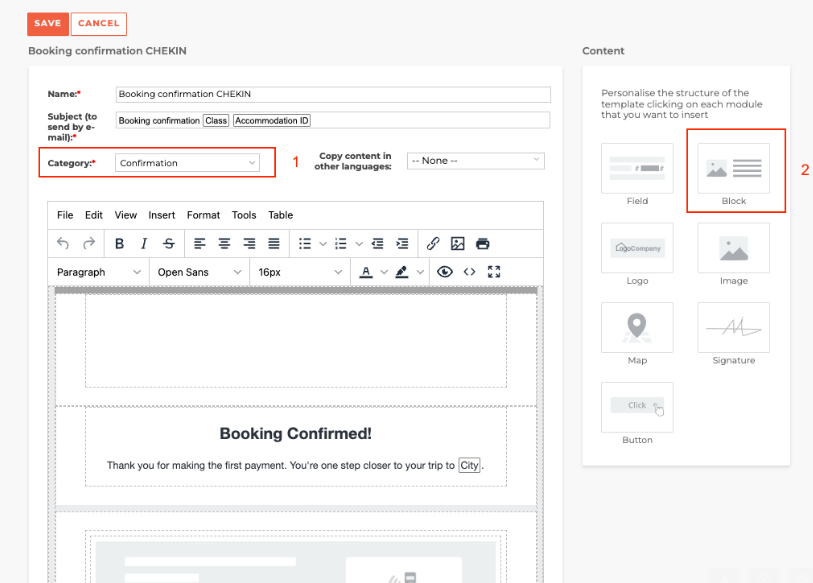
Task: Insert a link using the chain icon
Action: pyautogui.click(x=433, y=243)
